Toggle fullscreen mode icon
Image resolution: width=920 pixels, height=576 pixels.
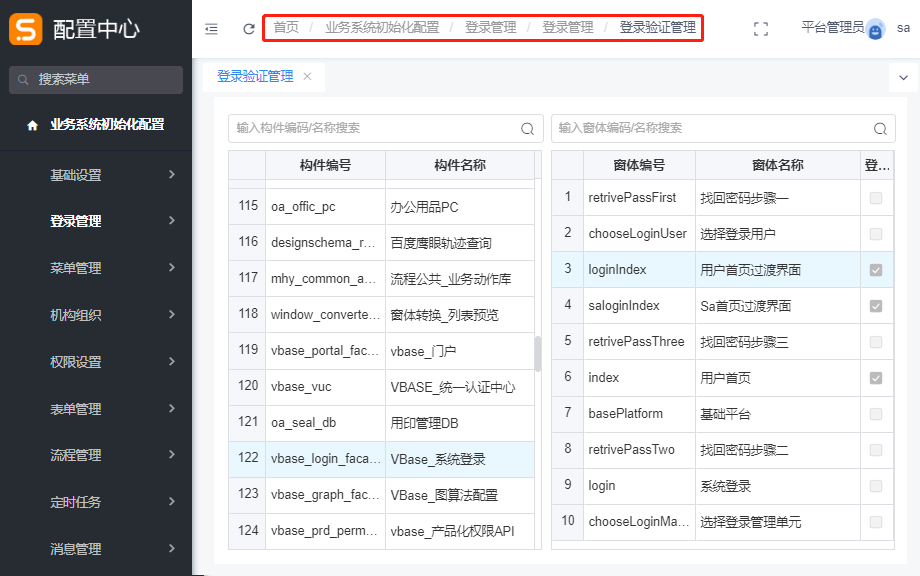(x=761, y=29)
